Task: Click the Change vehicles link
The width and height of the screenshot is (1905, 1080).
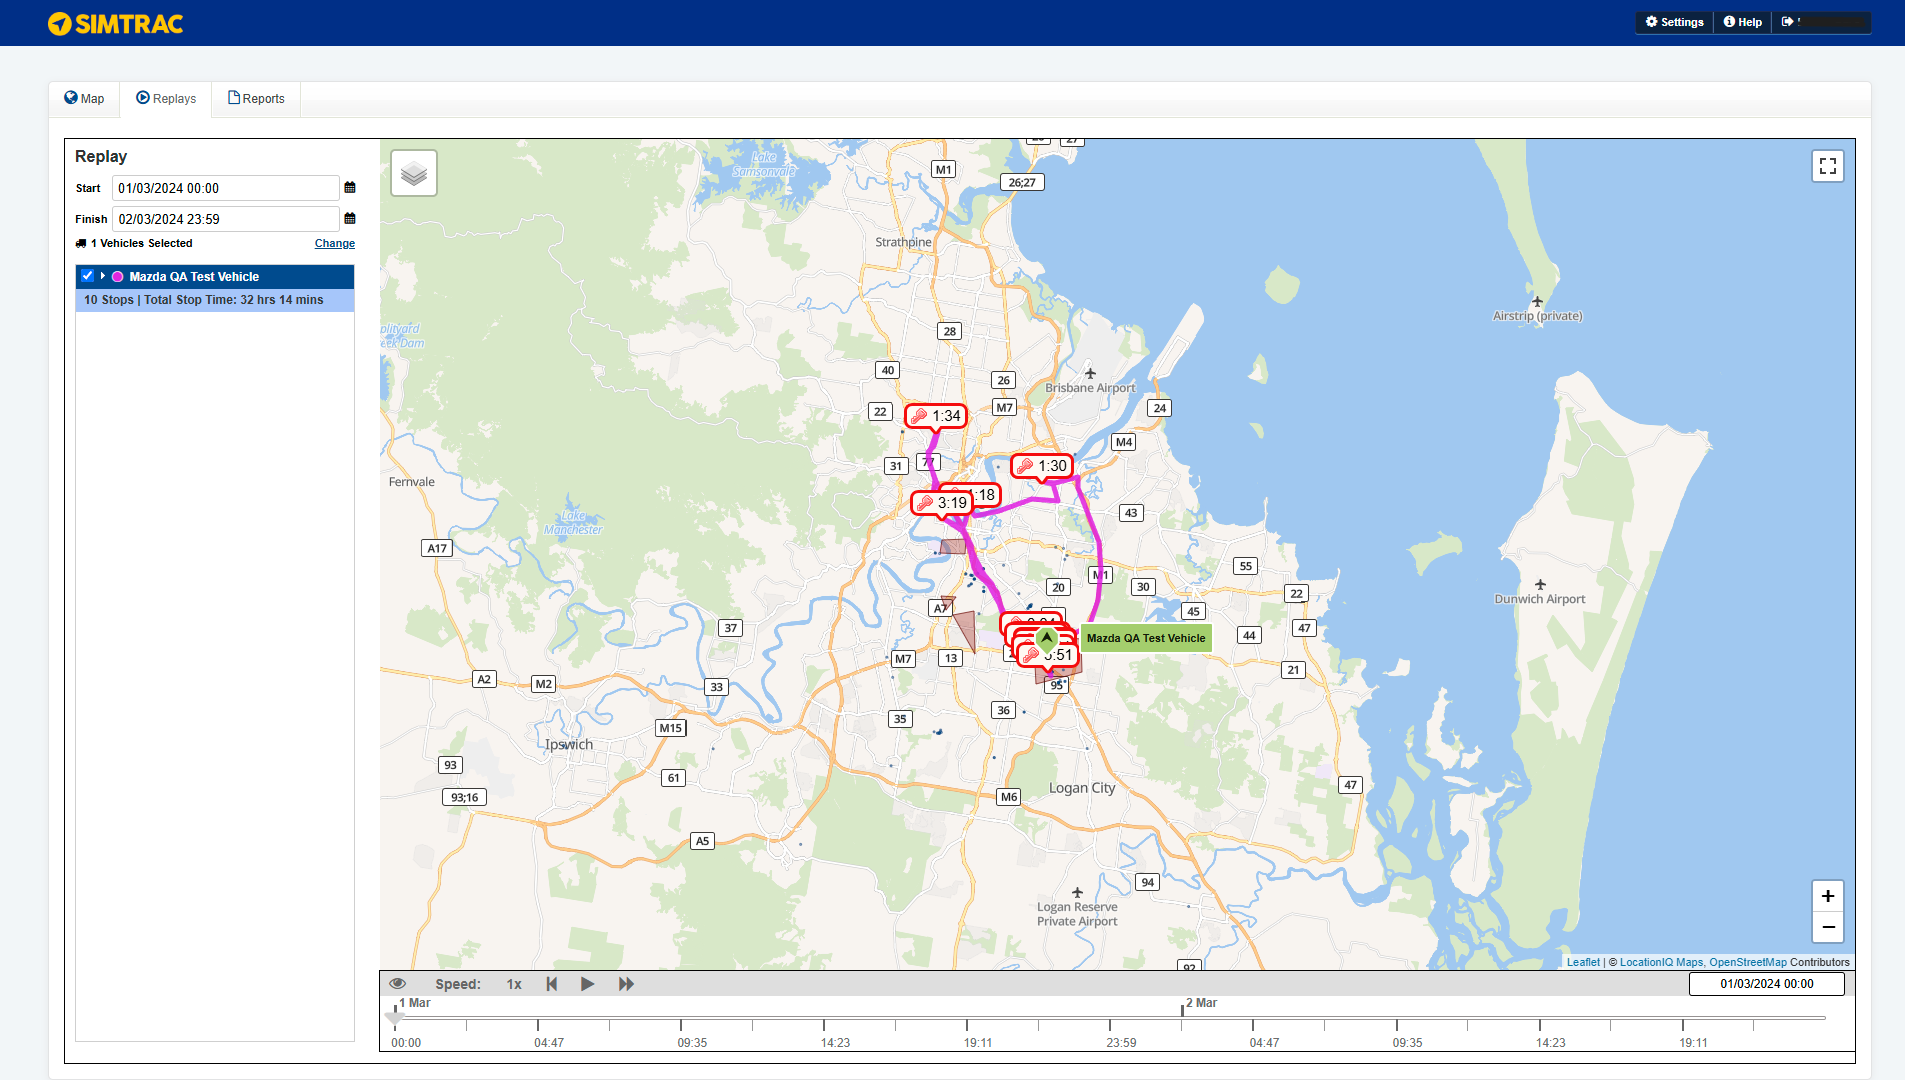Action: (334, 244)
